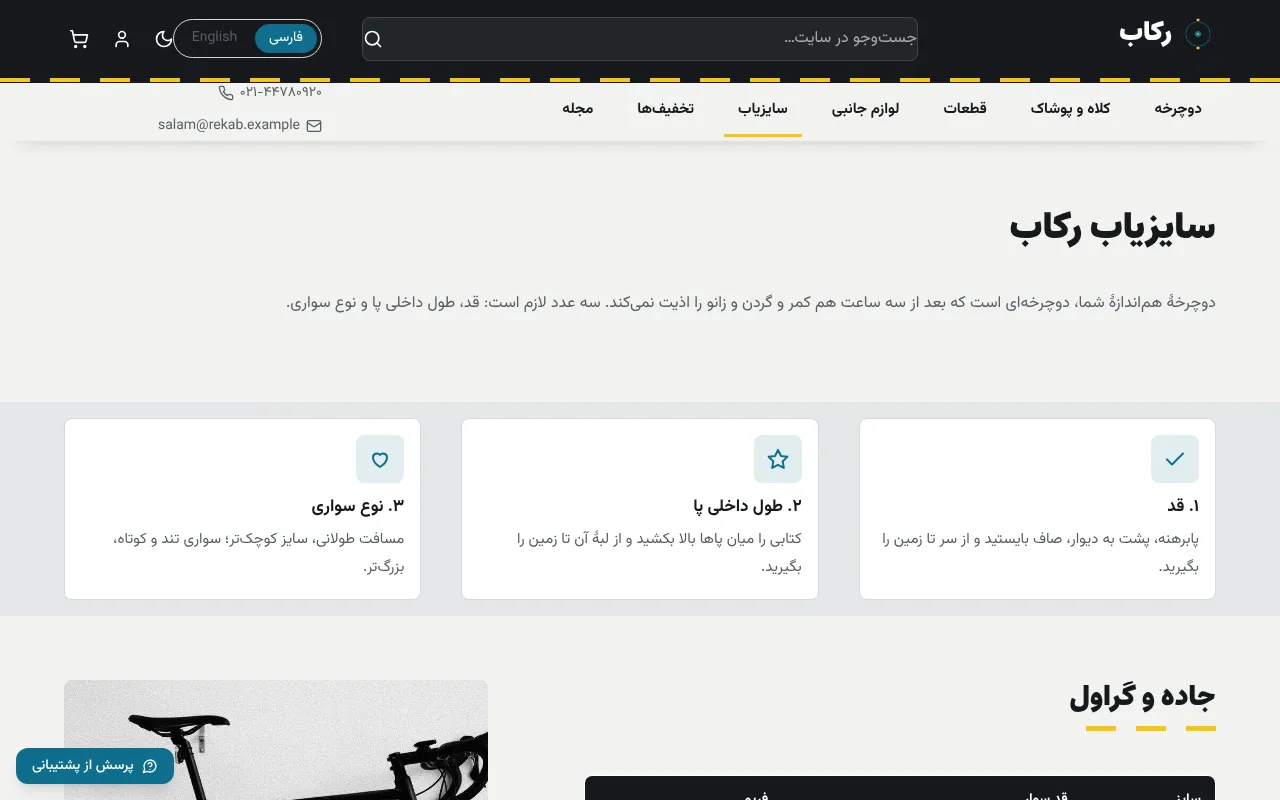Screen dimensions: 1280x800
Task: Open the تخفیف‌ها menu item
Action: (x=666, y=109)
